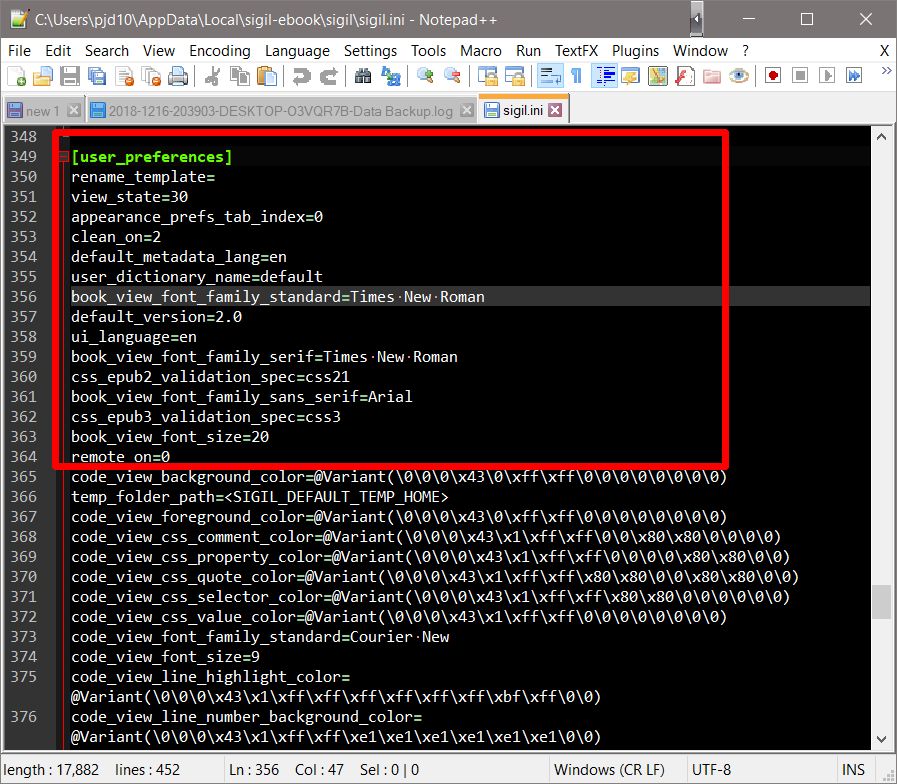Viewport: 897px width, 784px height.
Task: Zoom in with the magnifier plus icon
Action: (425, 76)
